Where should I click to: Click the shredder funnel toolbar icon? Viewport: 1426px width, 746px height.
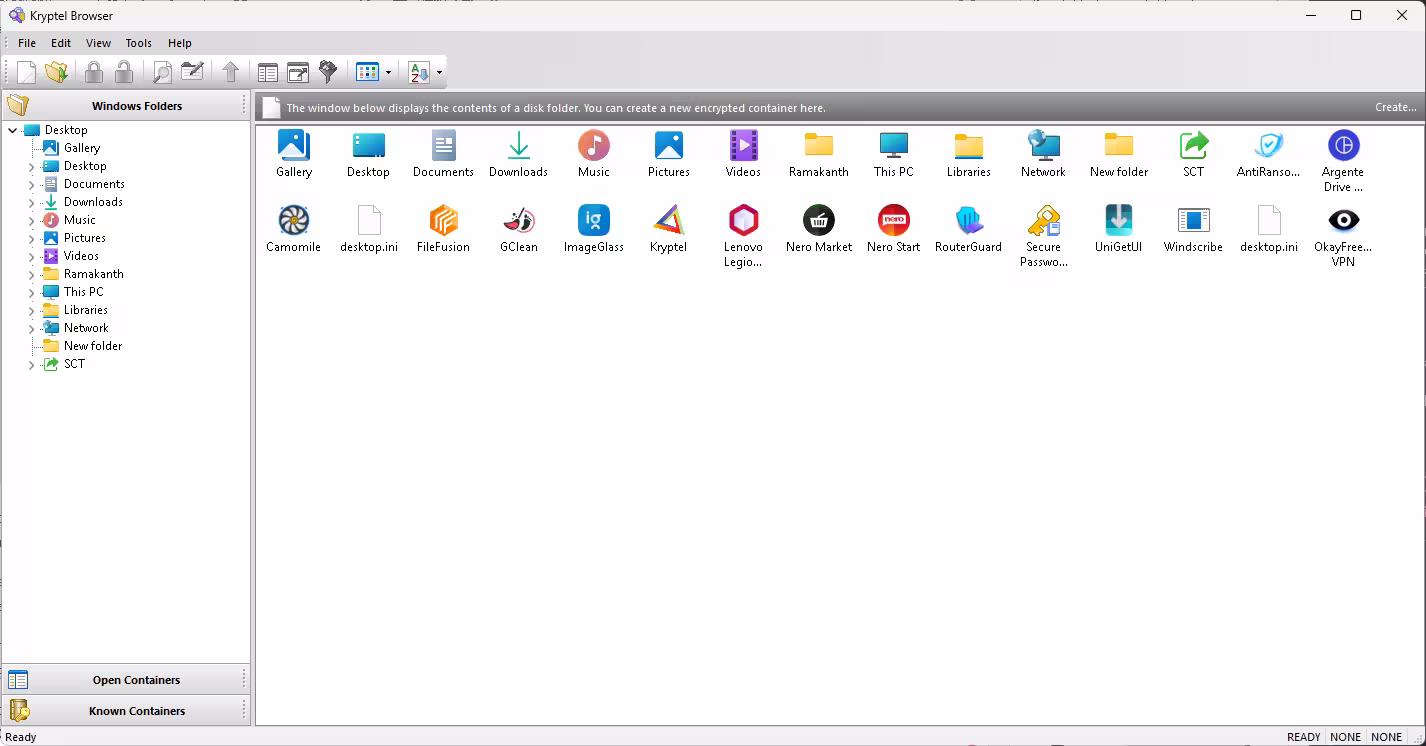pyautogui.click(x=328, y=72)
